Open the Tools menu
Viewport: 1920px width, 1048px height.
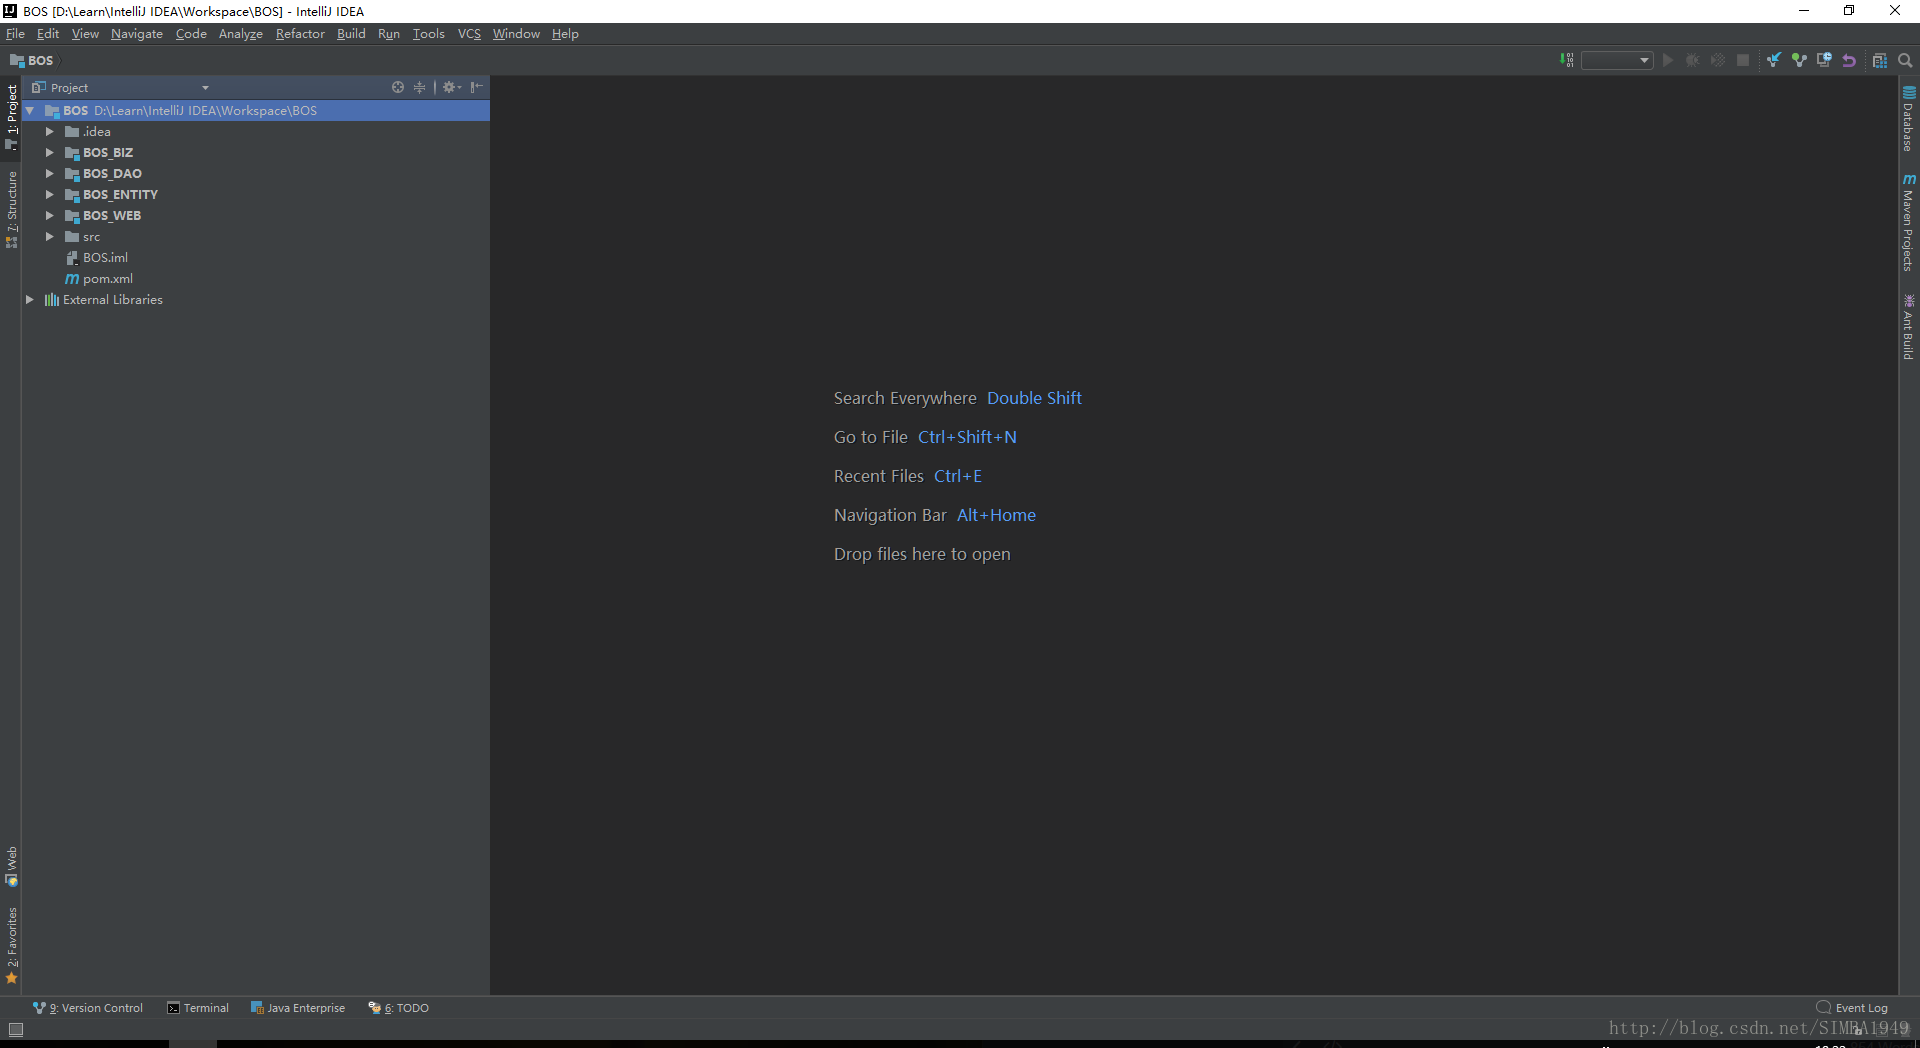click(x=429, y=34)
